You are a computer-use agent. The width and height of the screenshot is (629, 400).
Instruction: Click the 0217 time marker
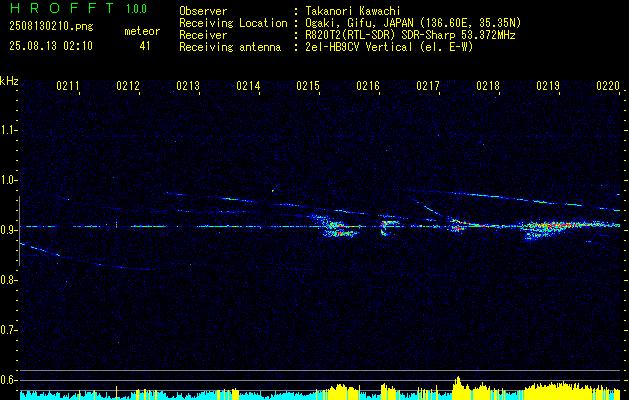(x=428, y=86)
